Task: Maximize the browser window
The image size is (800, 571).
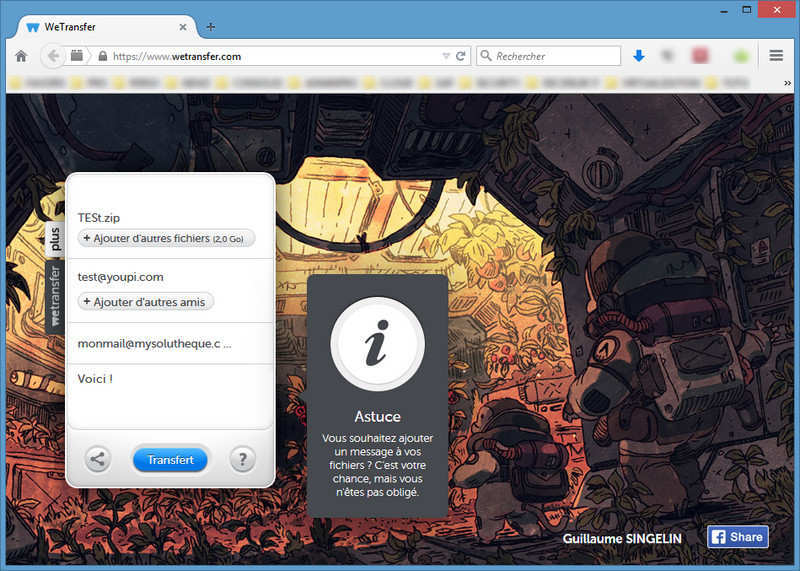Action: pyautogui.click(x=746, y=10)
